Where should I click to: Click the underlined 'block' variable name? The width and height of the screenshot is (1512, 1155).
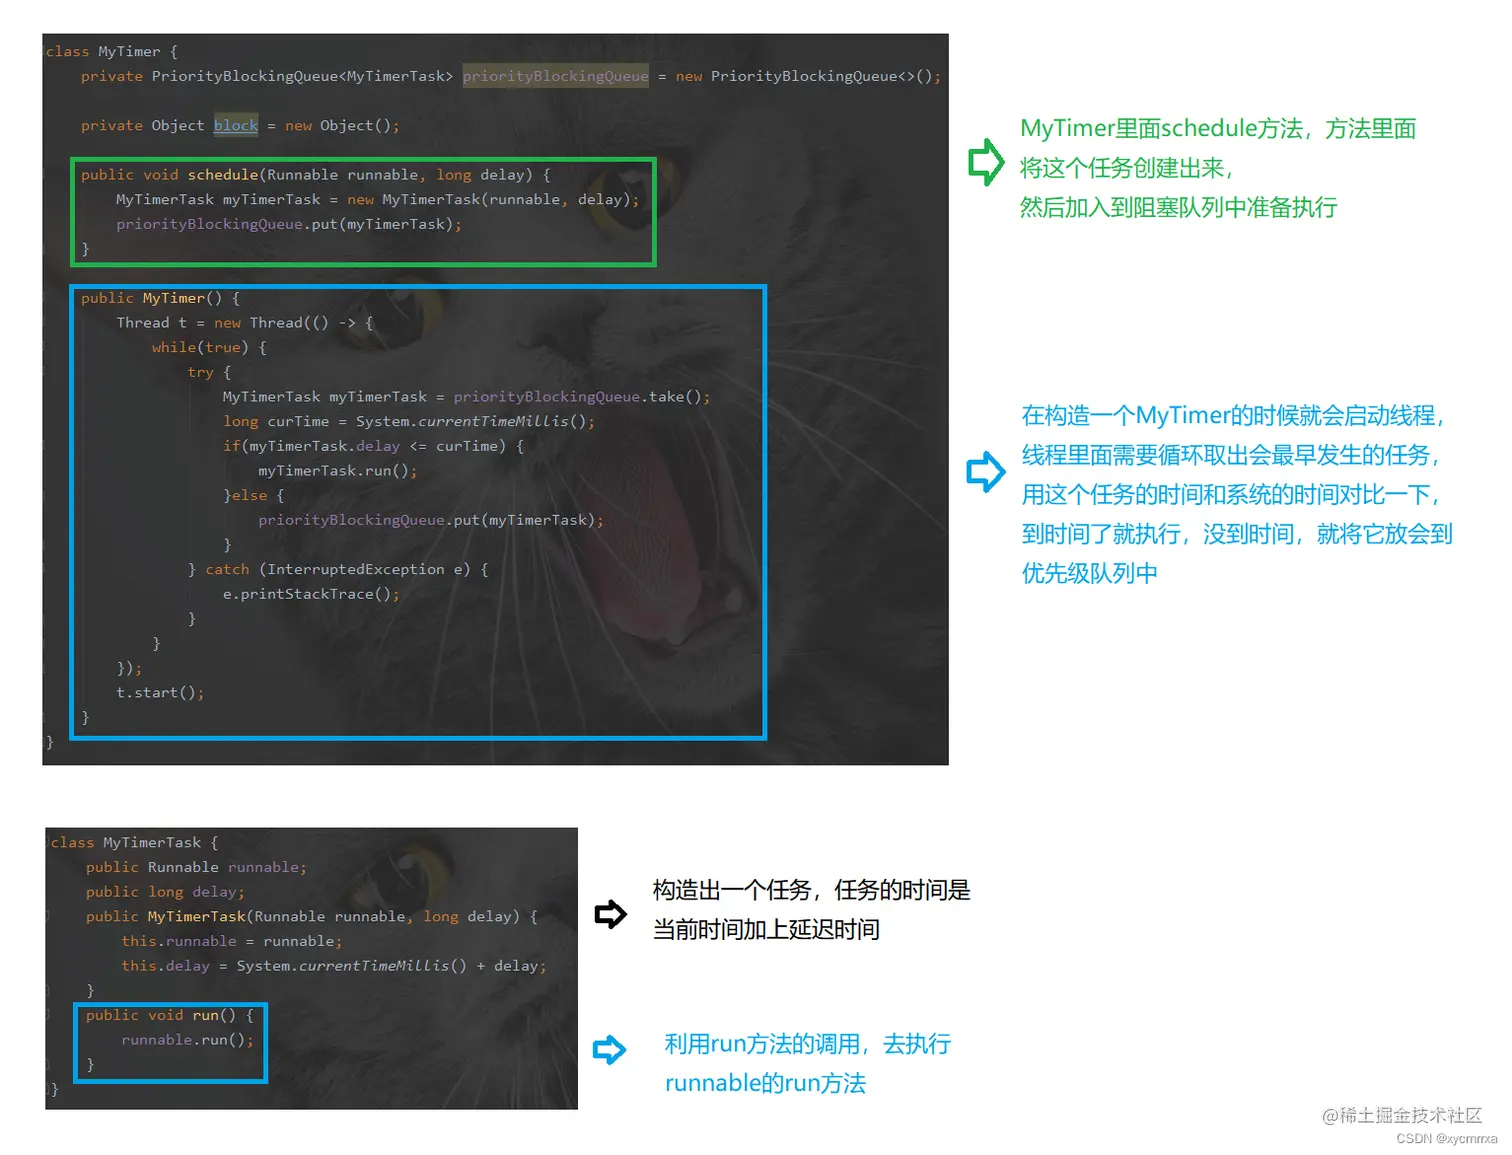click(236, 125)
